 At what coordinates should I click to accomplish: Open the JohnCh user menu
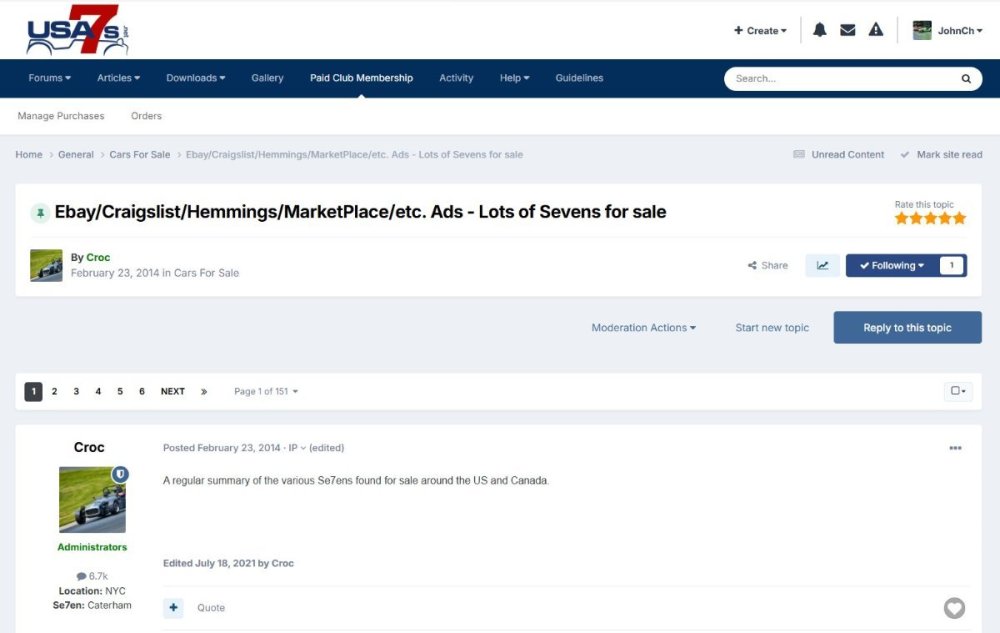pyautogui.click(x=947, y=30)
